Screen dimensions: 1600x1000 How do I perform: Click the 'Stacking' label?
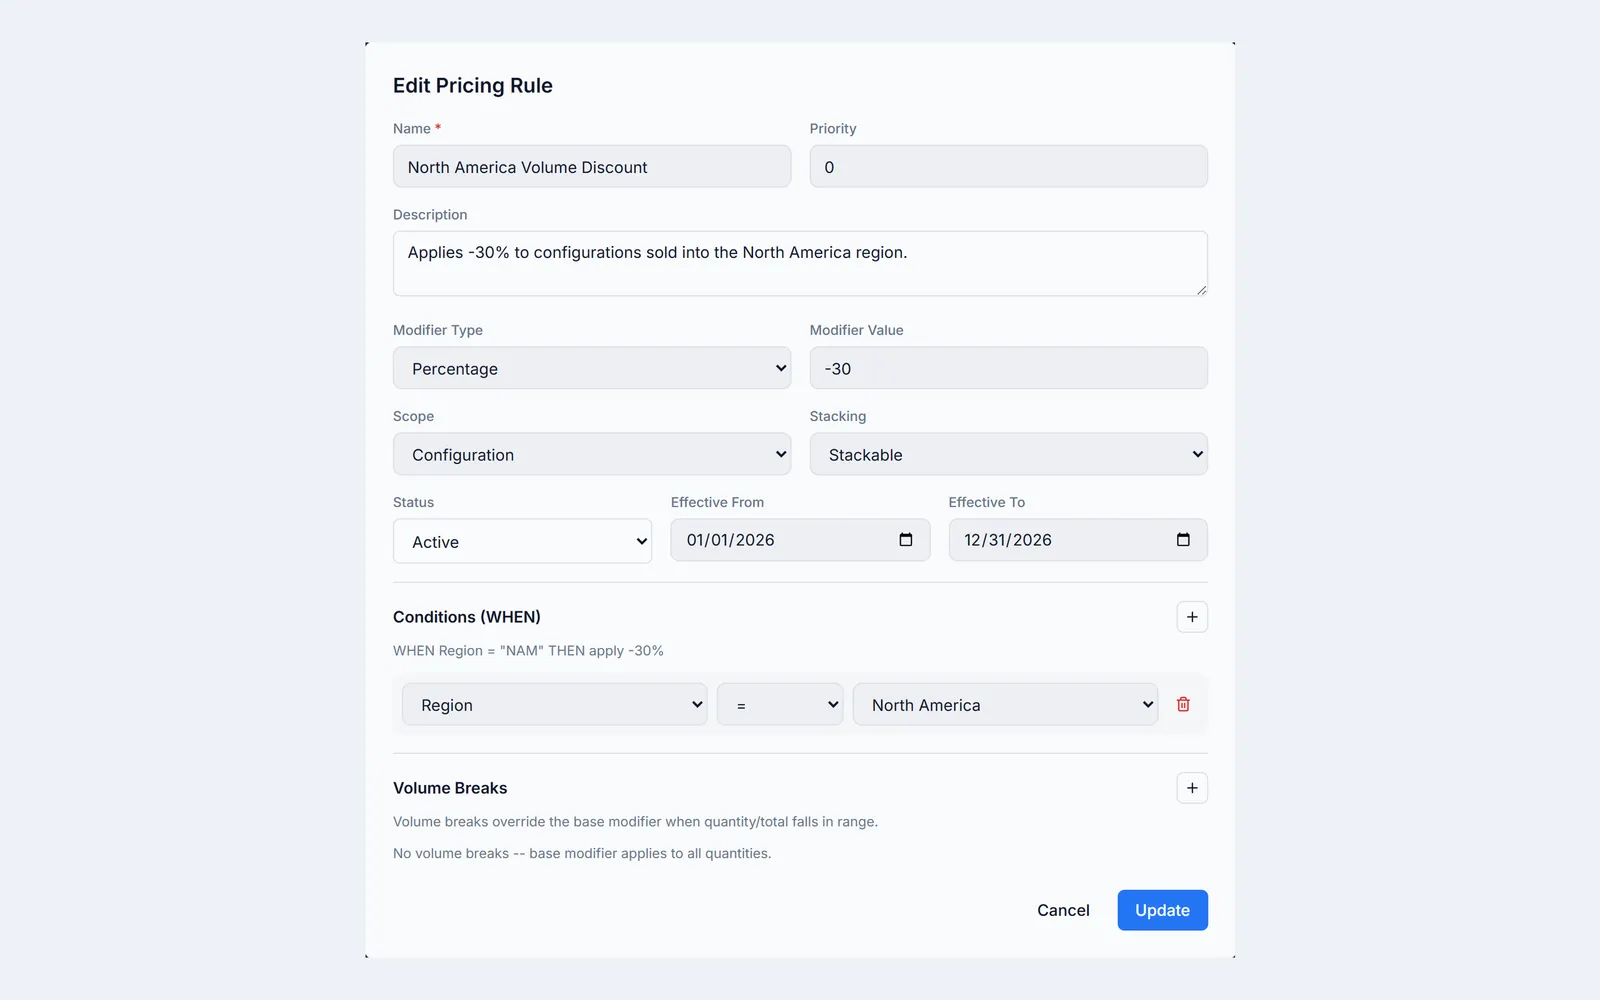(838, 416)
